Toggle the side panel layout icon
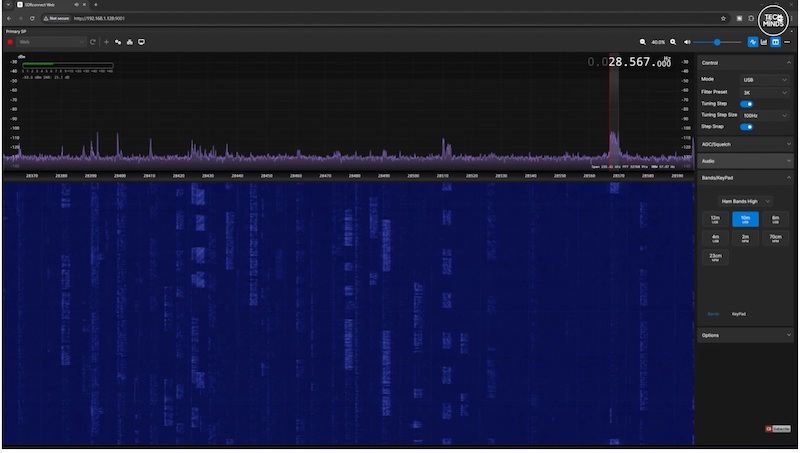The width and height of the screenshot is (800, 453). coord(775,42)
